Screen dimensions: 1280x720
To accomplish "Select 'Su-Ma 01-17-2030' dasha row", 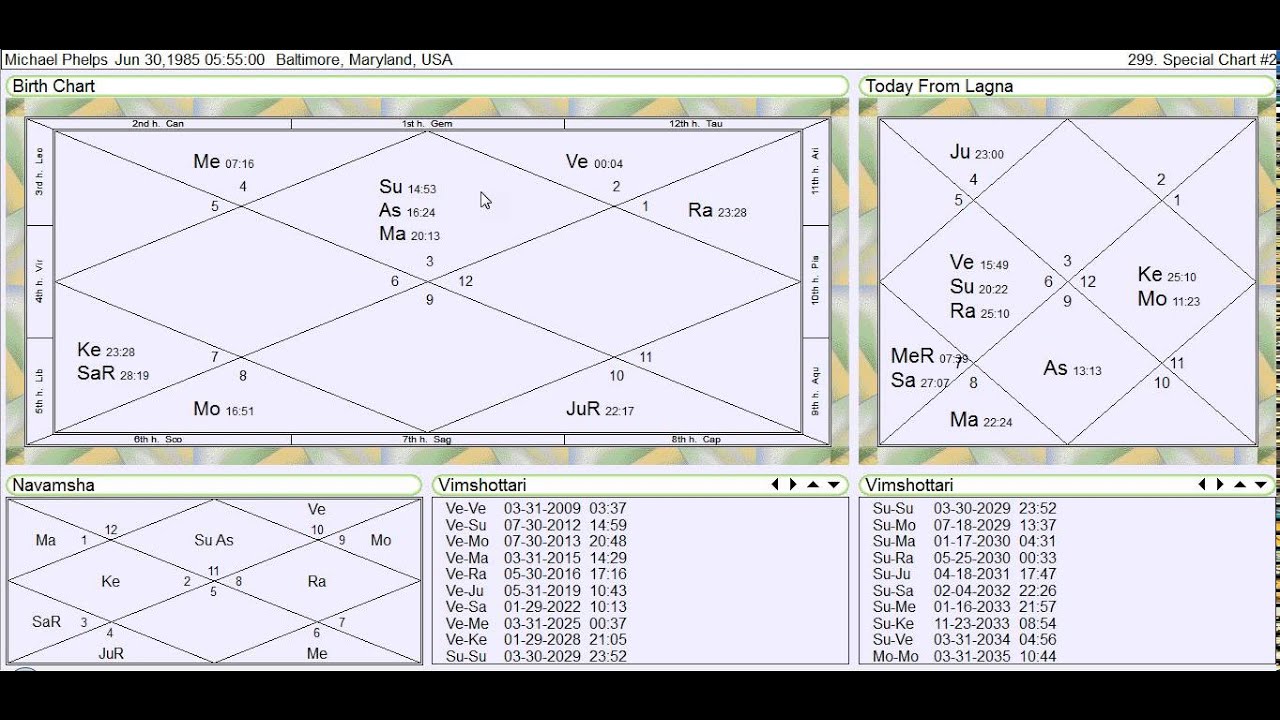I will [965, 542].
